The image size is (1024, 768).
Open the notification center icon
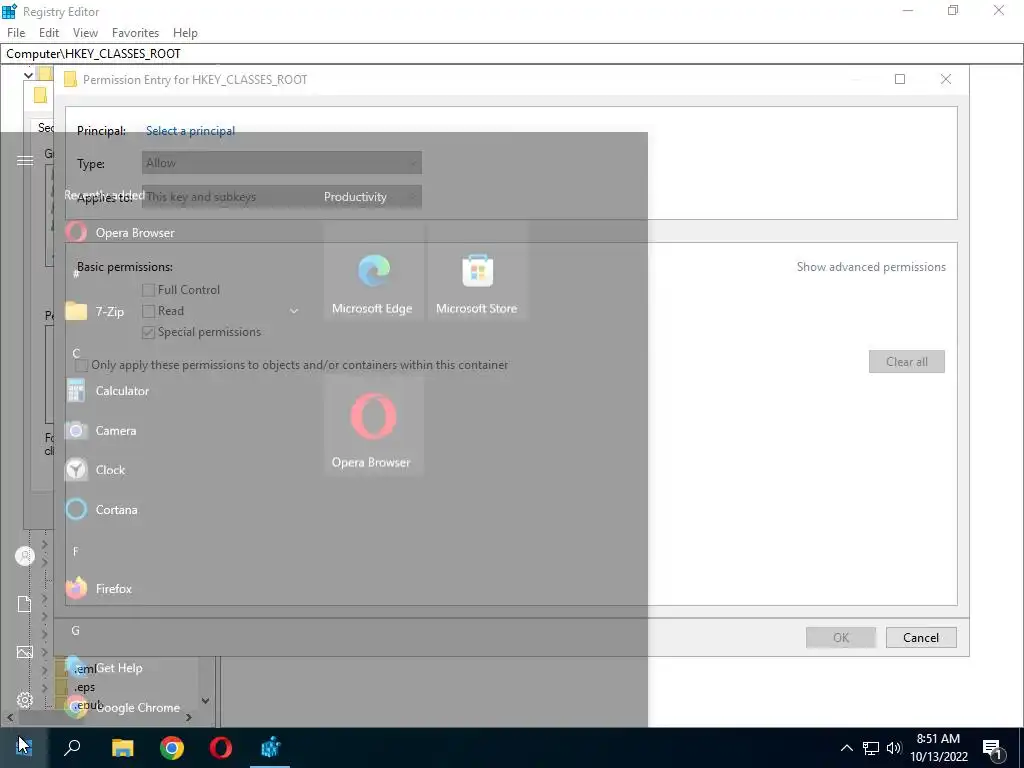coord(992,749)
